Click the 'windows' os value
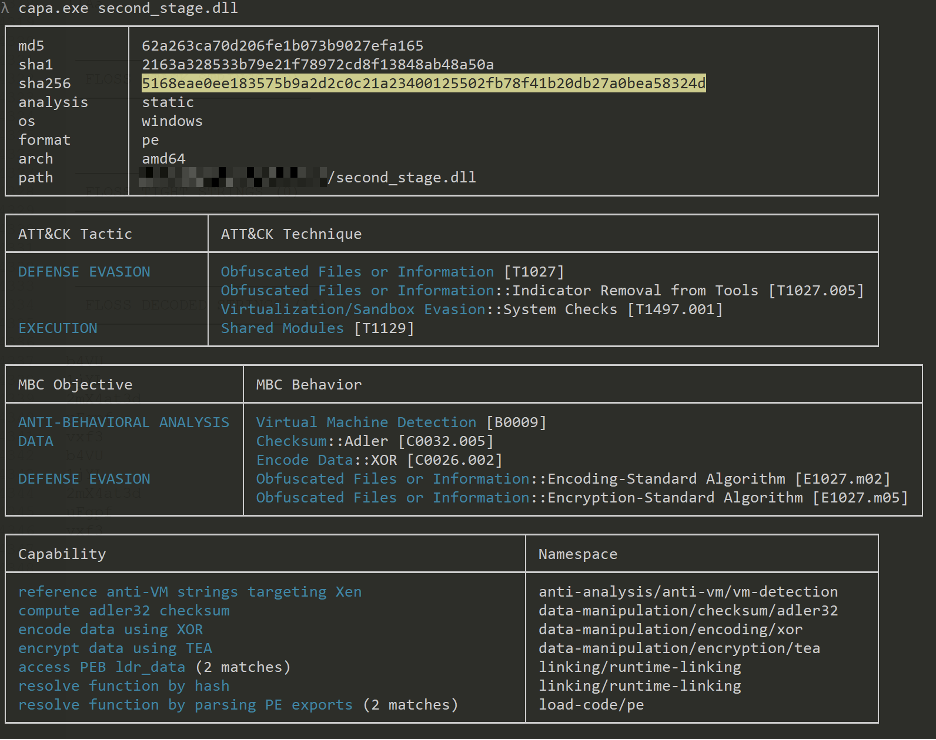 point(172,121)
